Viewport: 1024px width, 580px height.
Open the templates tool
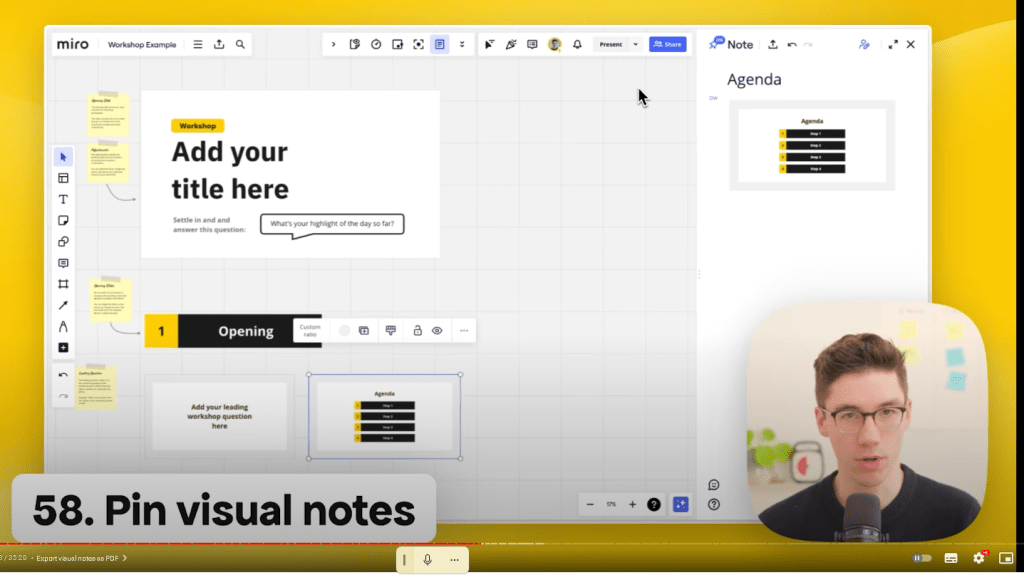(63, 178)
